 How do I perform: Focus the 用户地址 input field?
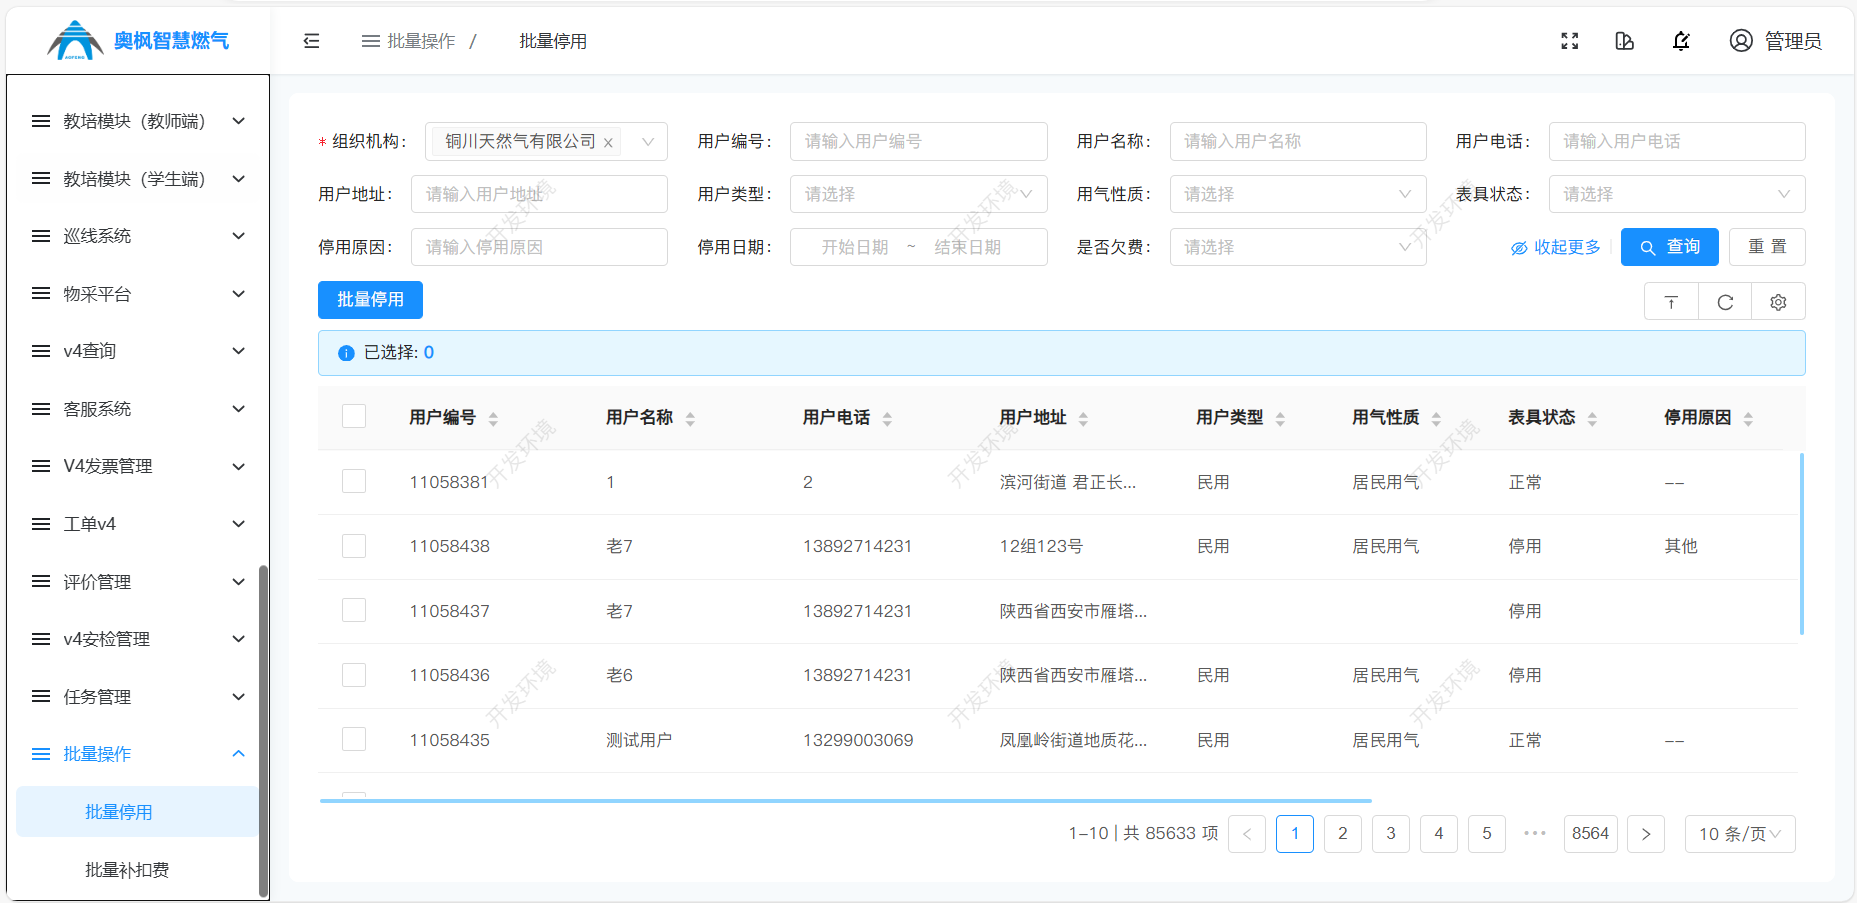click(x=539, y=194)
